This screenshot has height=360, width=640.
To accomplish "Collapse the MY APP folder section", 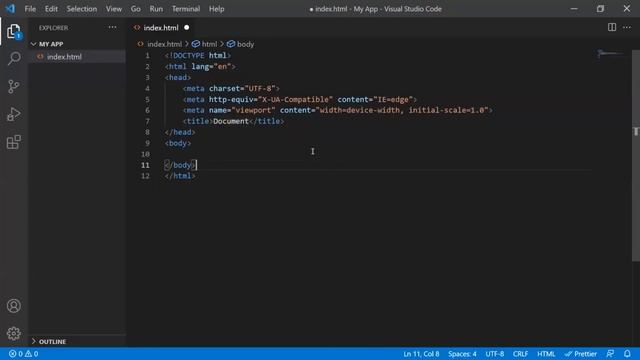I will 77,44.
